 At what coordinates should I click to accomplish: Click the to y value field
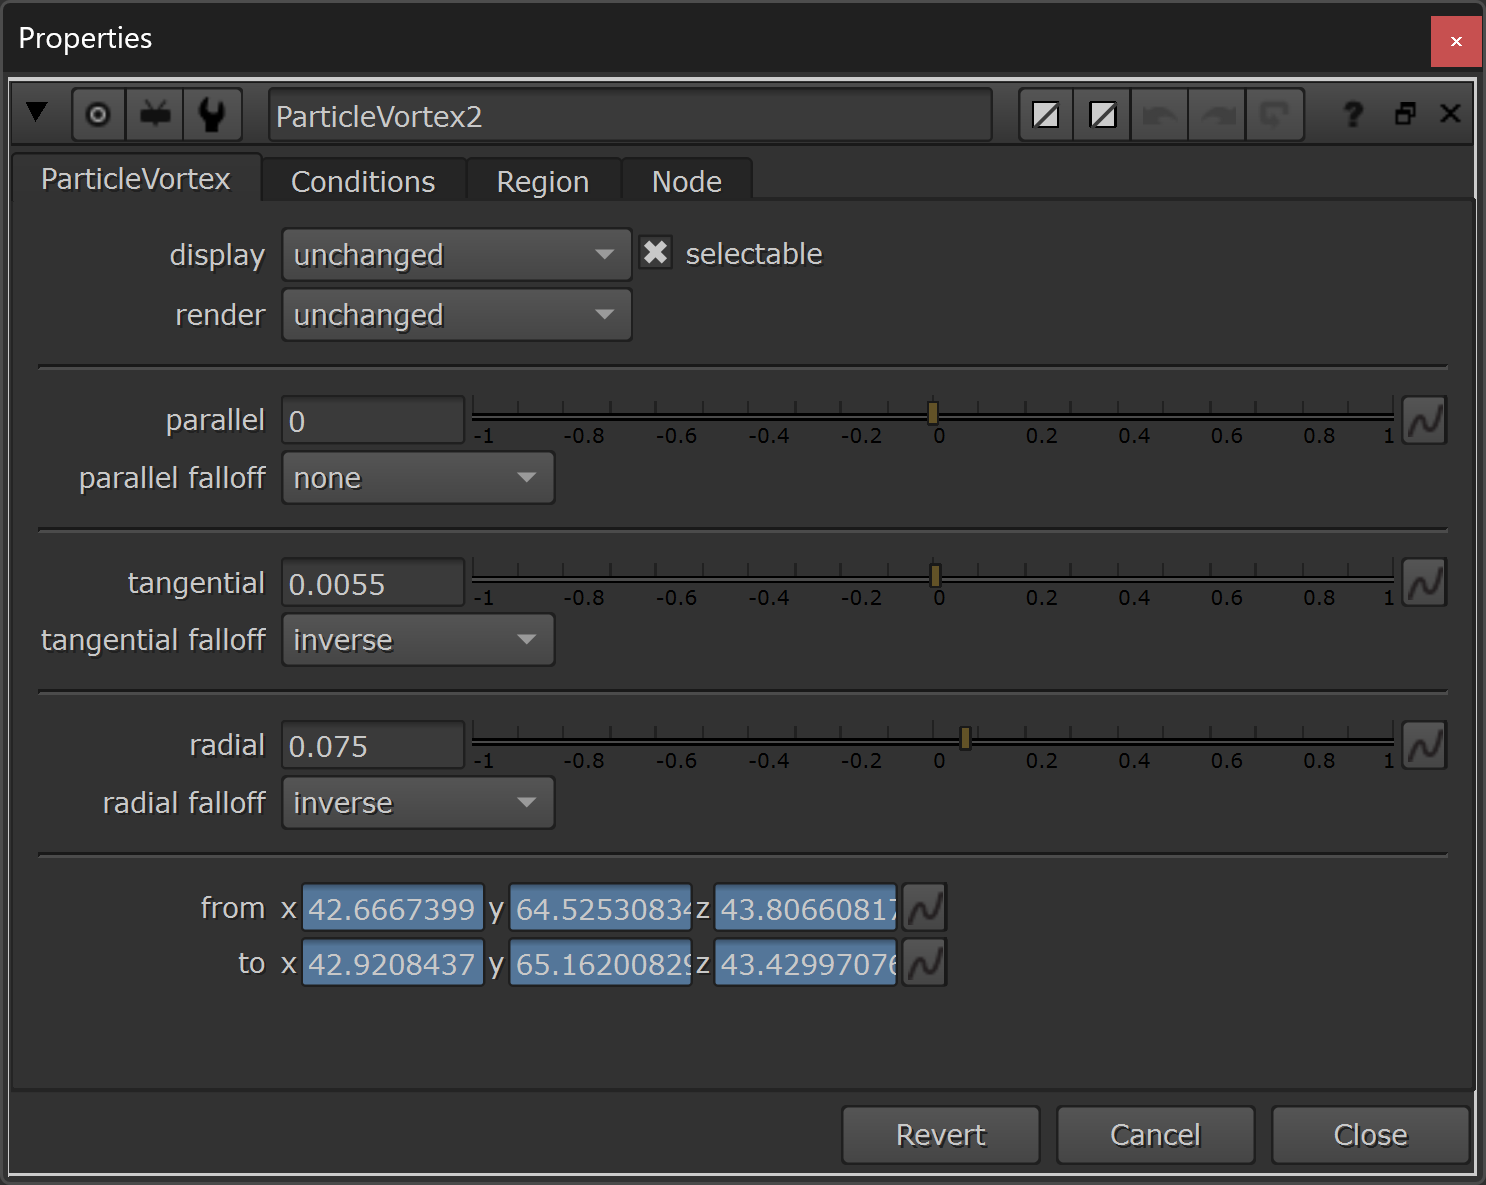[601, 963]
